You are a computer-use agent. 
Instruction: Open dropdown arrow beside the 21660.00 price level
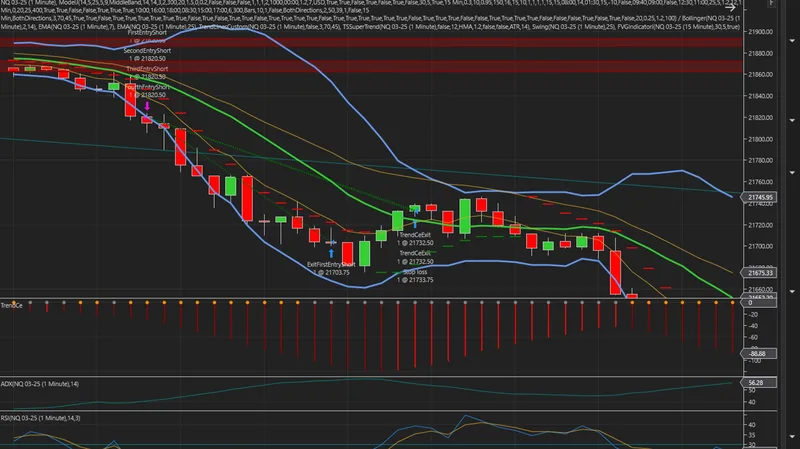792,291
